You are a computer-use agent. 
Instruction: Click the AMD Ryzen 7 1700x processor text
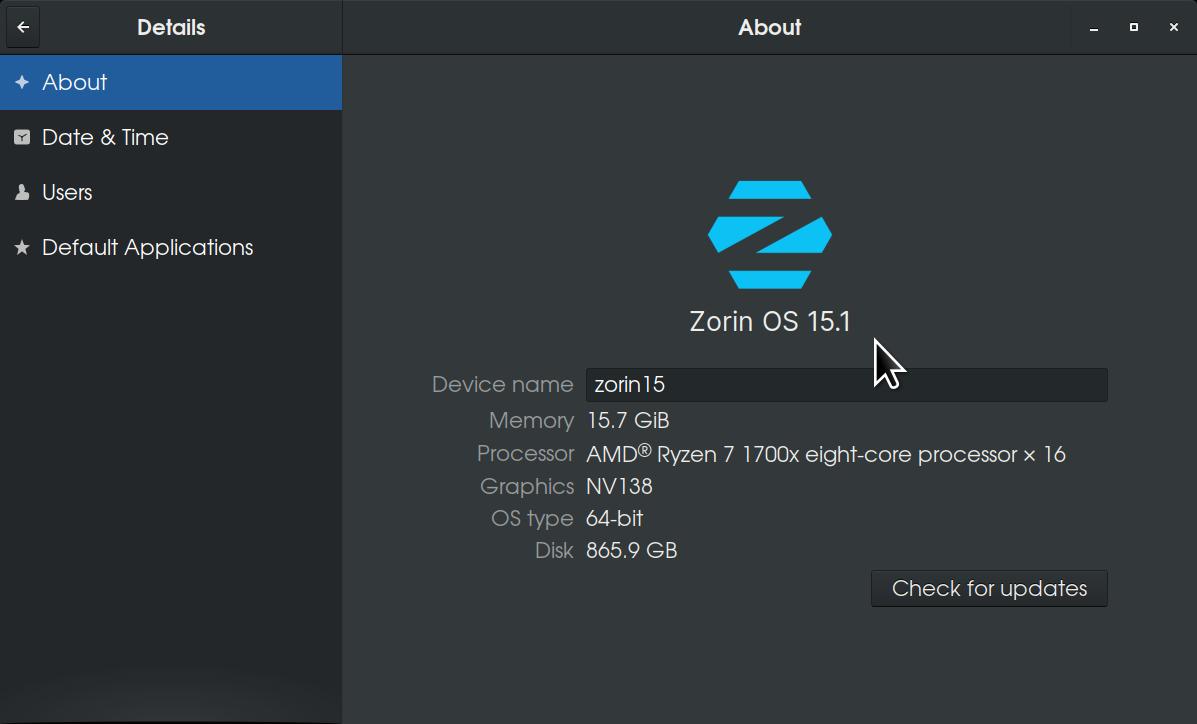pyautogui.click(x=825, y=454)
